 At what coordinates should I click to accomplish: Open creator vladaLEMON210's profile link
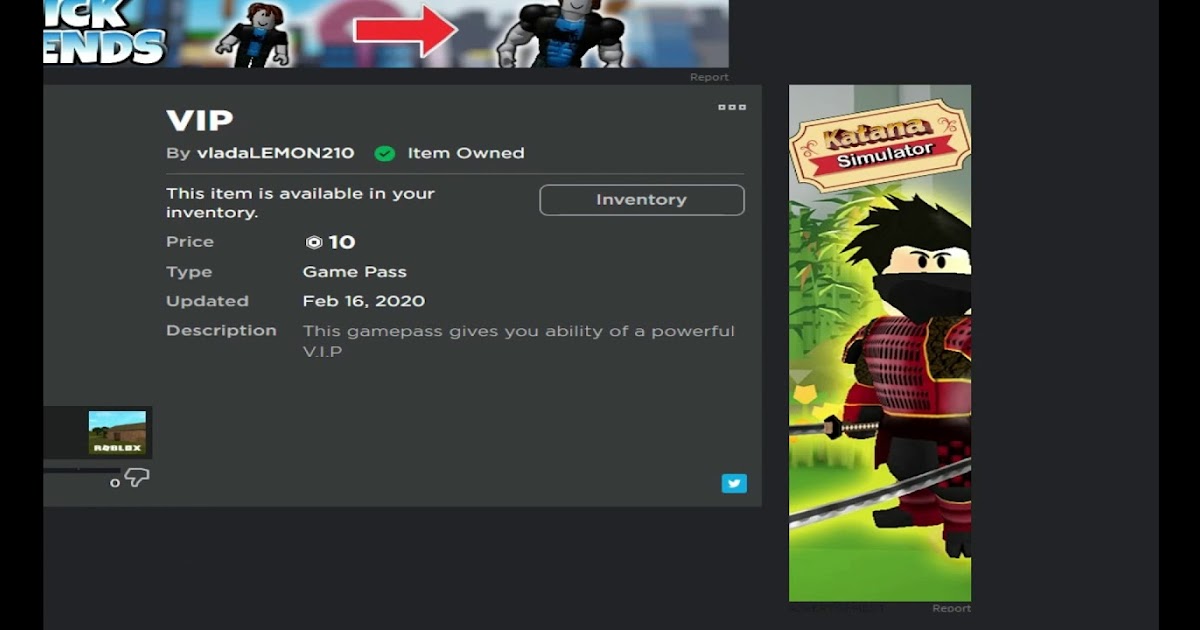[275, 153]
